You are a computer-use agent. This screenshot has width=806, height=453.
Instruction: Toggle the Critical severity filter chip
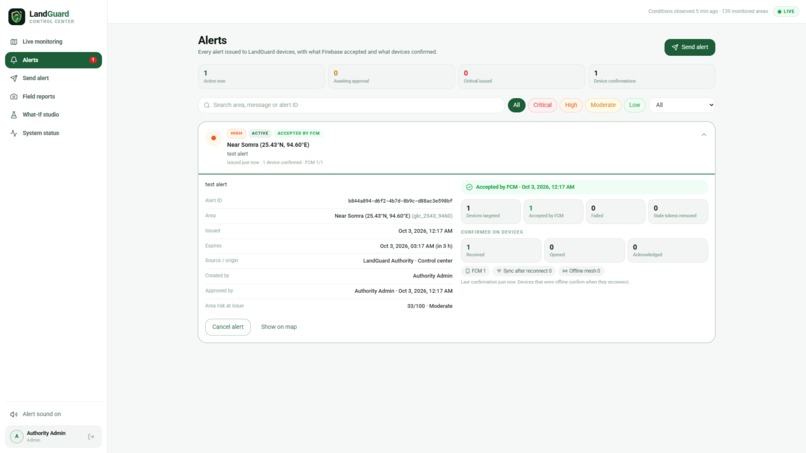542,105
